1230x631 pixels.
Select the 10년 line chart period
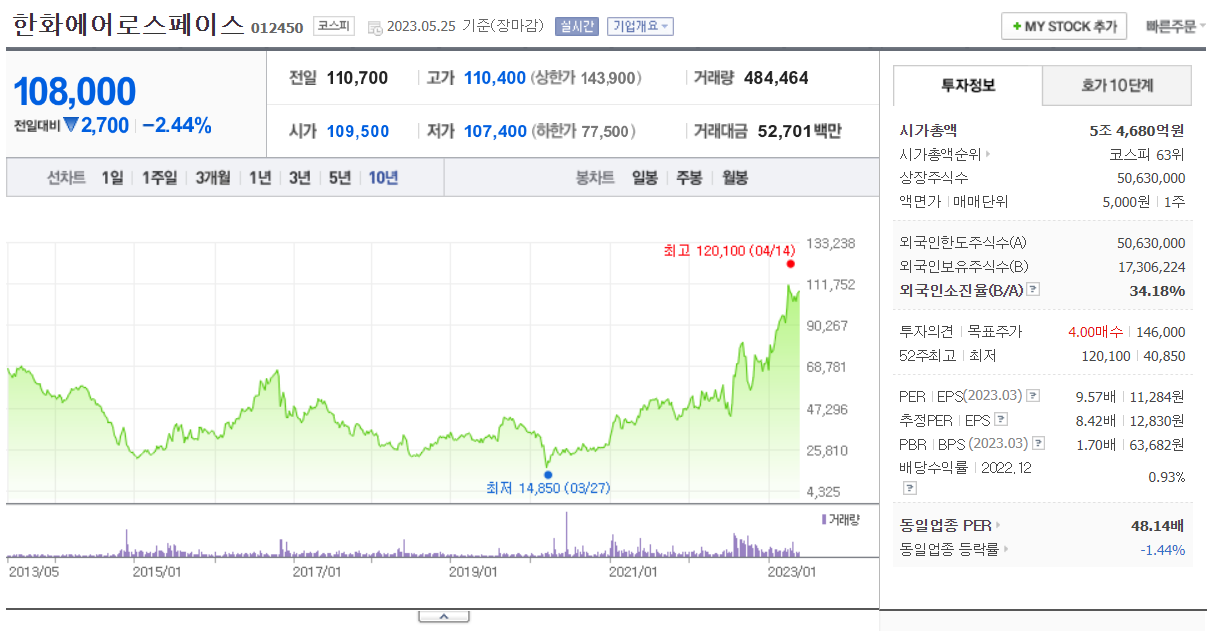pos(383,178)
